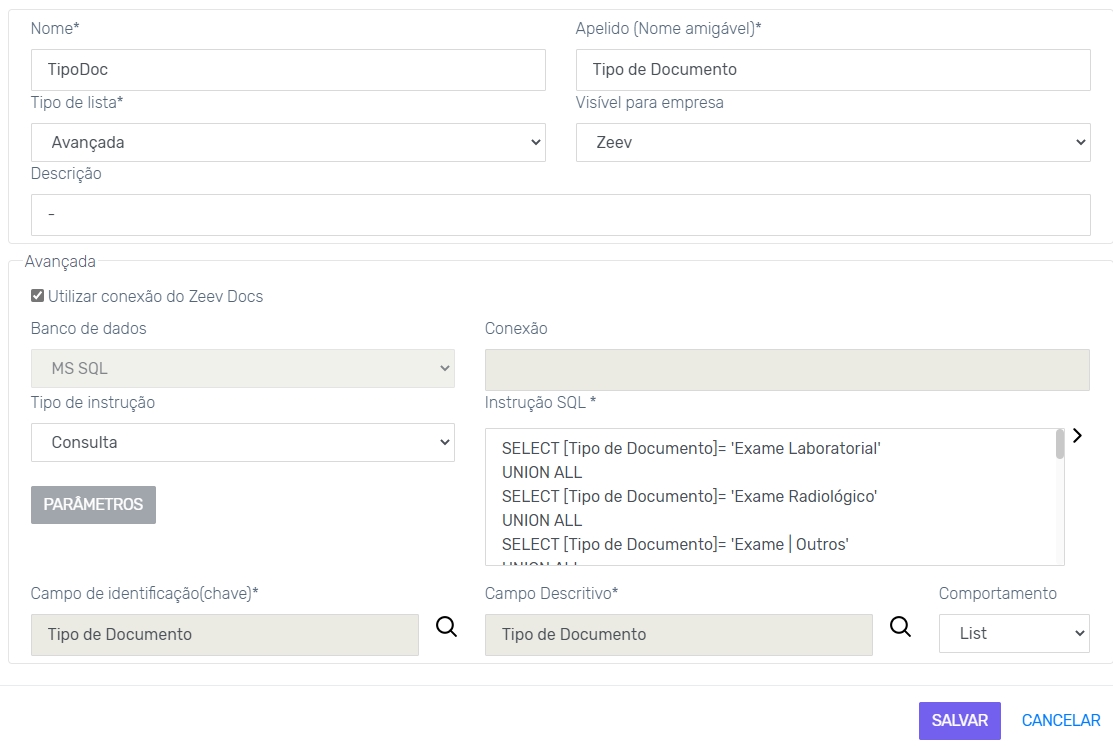Screen dimensions: 1113x748
Task: Click the SALVAR button
Action: pyautogui.click(x=959, y=720)
